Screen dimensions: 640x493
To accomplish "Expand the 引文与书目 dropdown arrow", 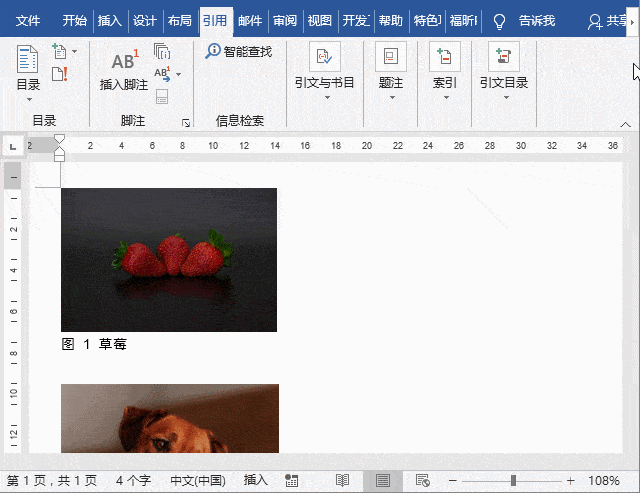I will coord(327,98).
